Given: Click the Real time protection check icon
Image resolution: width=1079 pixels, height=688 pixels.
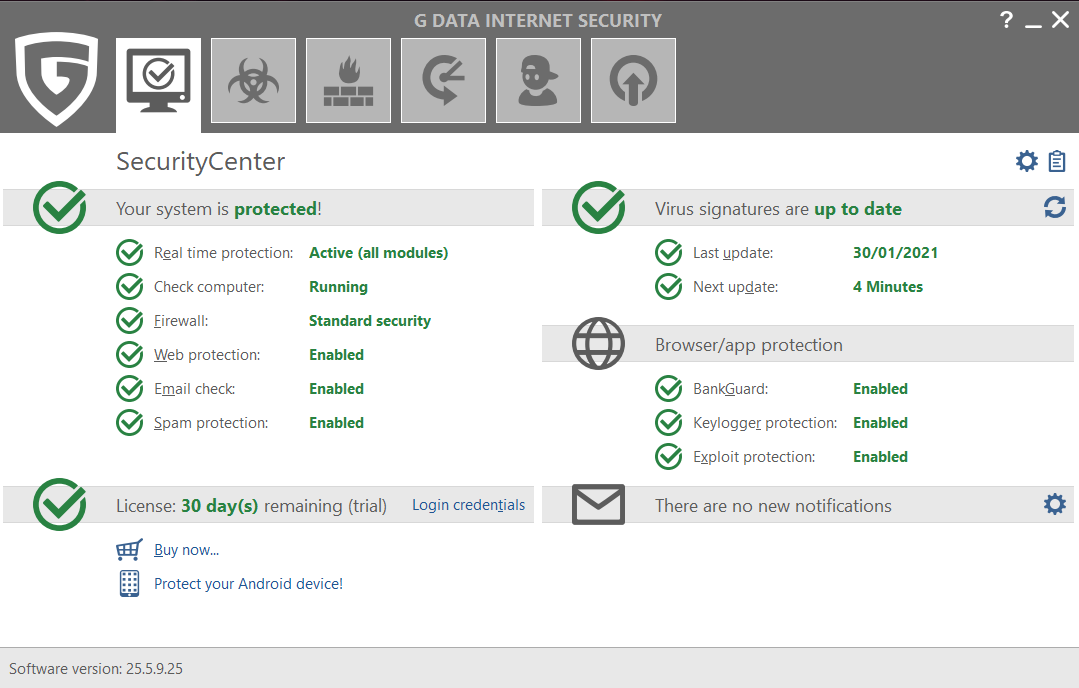Looking at the screenshot, I should coord(129,252).
